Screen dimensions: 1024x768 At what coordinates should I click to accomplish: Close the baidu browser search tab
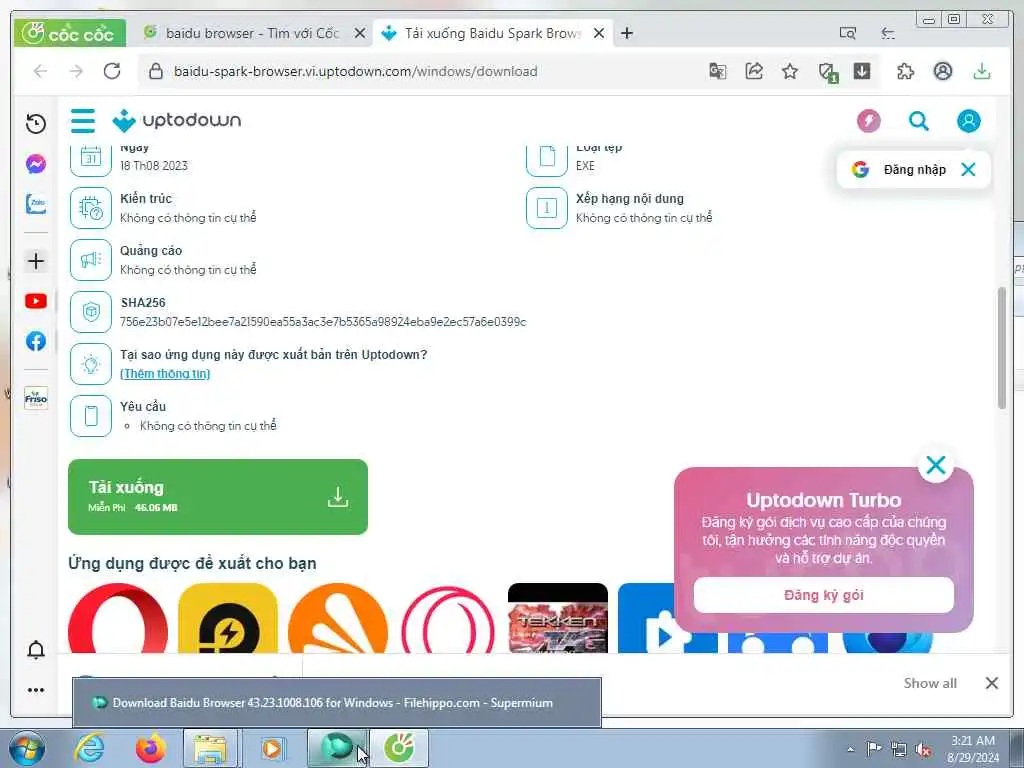tap(359, 33)
